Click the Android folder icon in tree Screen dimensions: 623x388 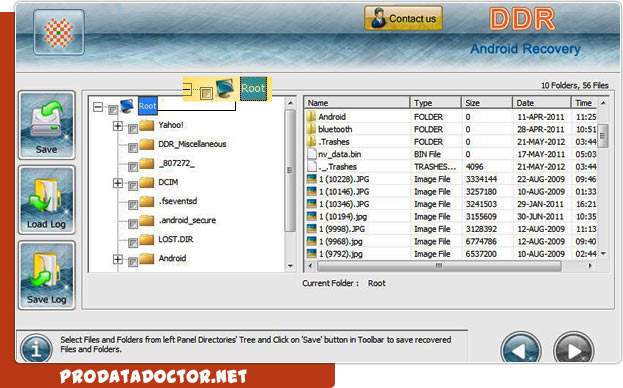click(x=147, y=259)
